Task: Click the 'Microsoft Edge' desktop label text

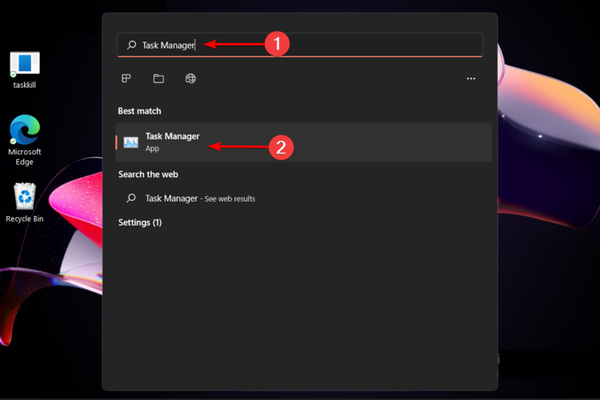Action: (24, 157)
